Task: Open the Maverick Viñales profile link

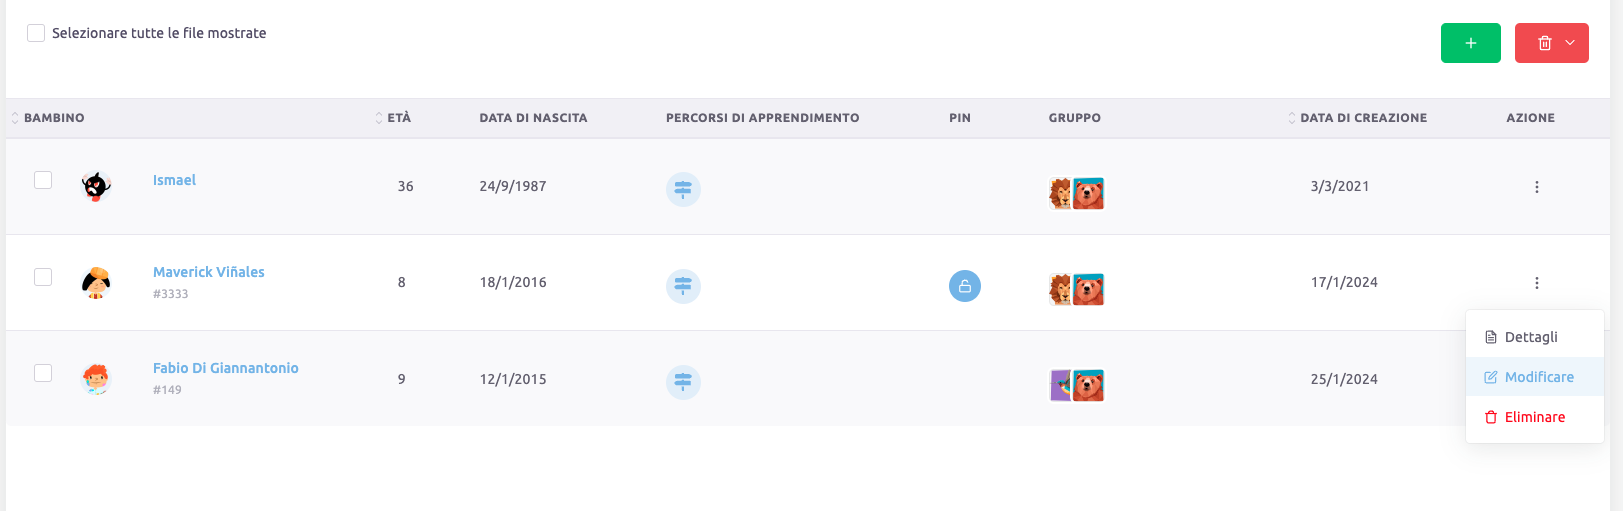Action: pyautogui.click(x=208, y=272)
